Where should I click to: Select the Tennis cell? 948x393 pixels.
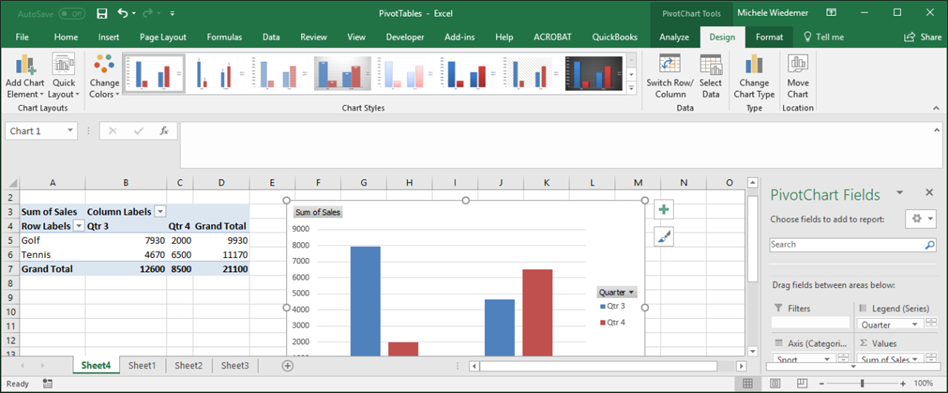click(53, 255)
